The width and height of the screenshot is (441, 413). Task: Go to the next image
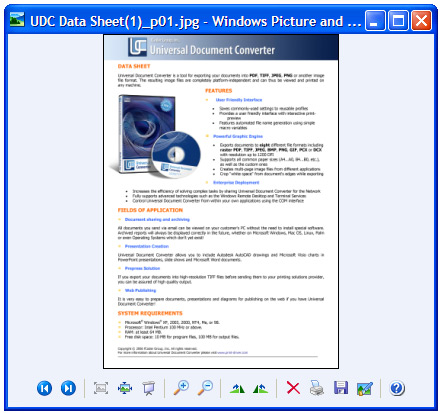point(68,388)
